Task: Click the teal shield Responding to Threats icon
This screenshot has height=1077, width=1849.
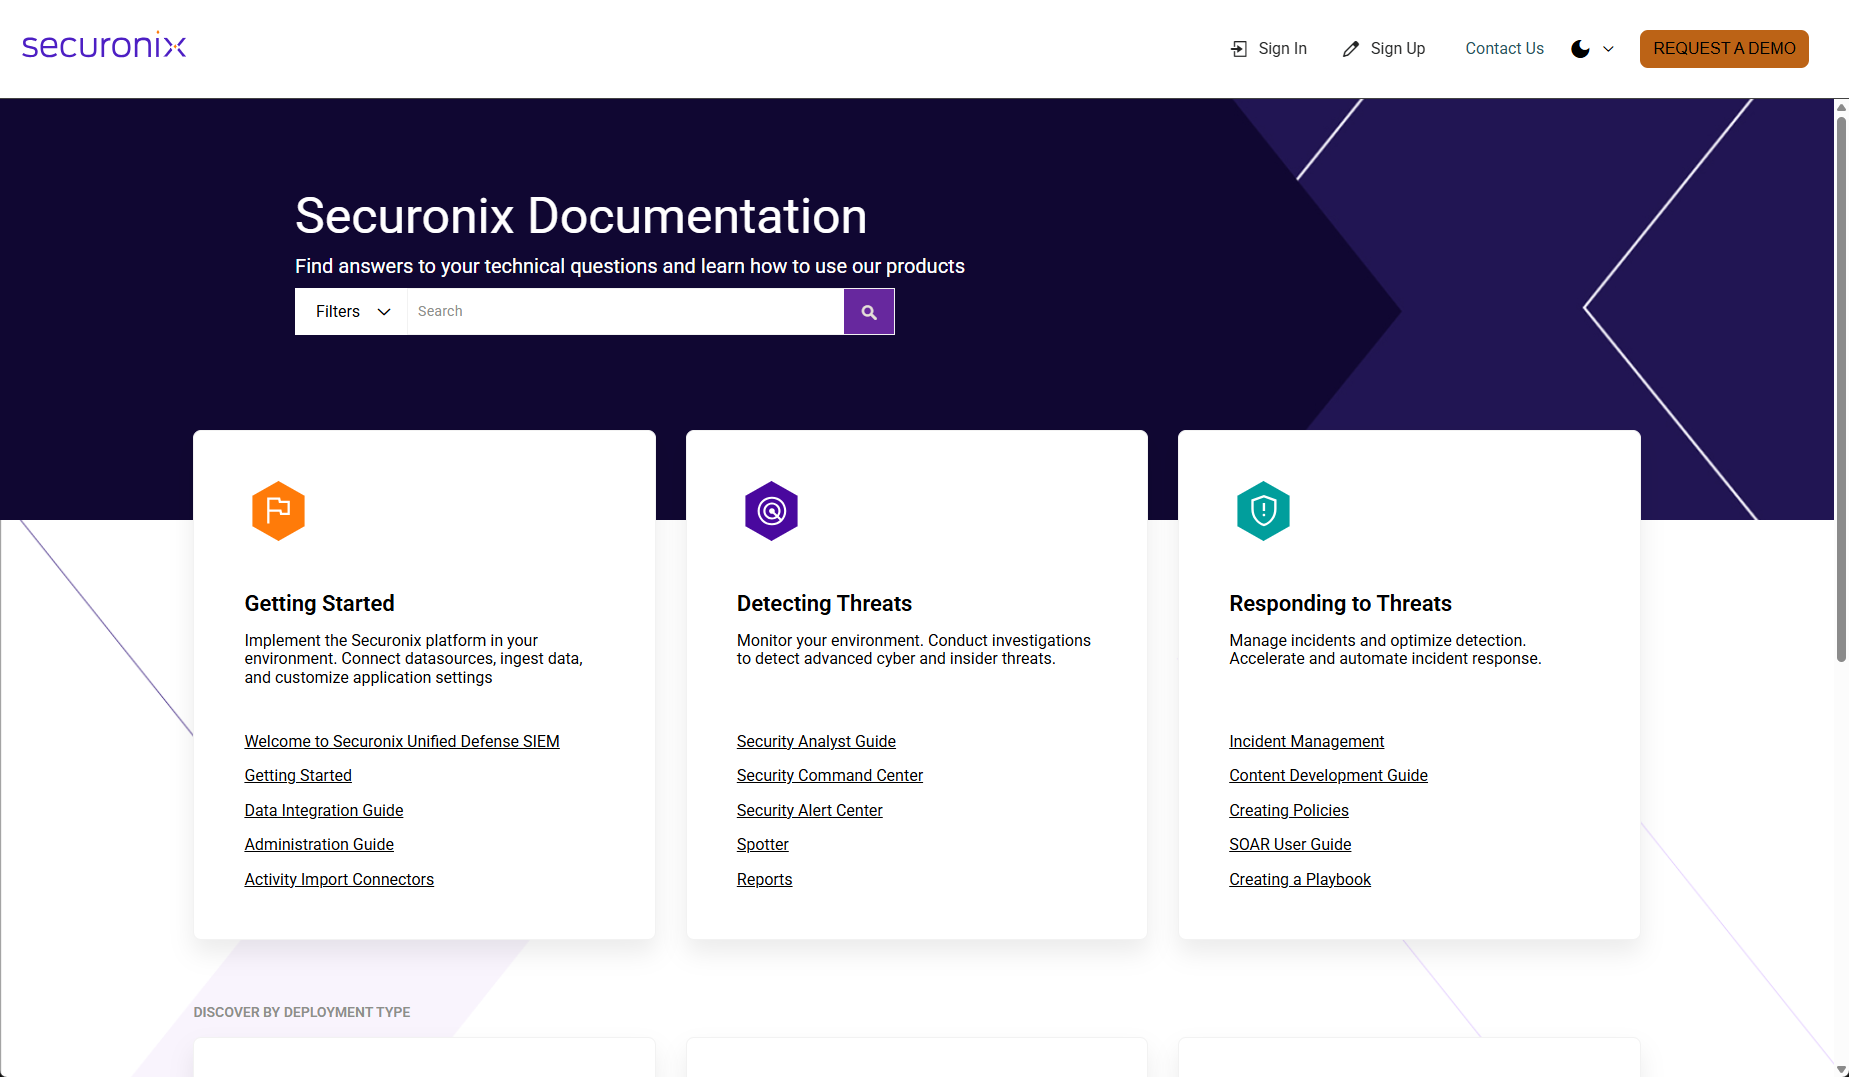Action: coord(1263,511)
